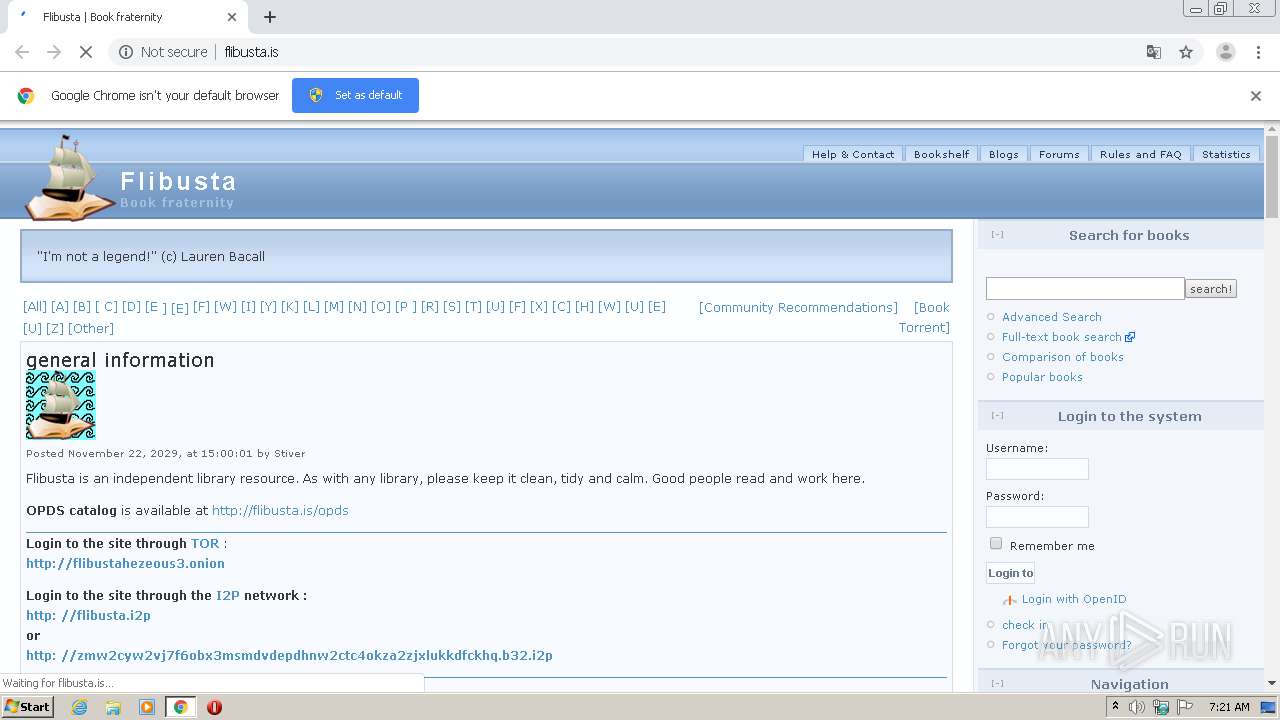Collapse the Login to the system panel
Screen dimensions: 1280x720
click(x=997, y=416)
